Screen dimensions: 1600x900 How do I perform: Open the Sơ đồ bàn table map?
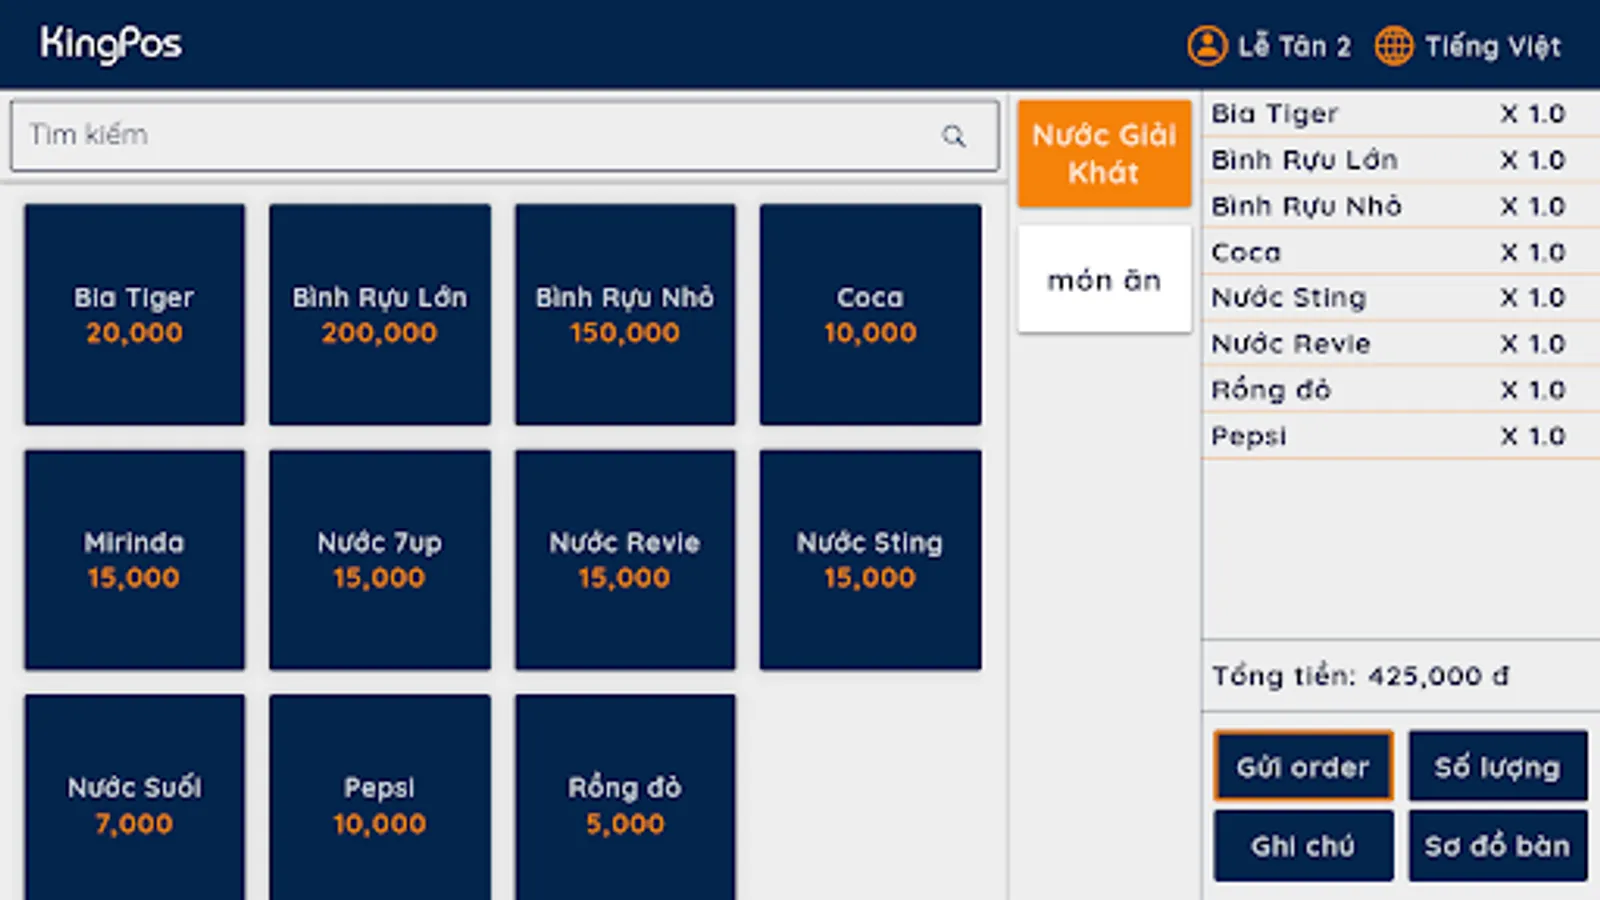click(x=1498, y=846)
